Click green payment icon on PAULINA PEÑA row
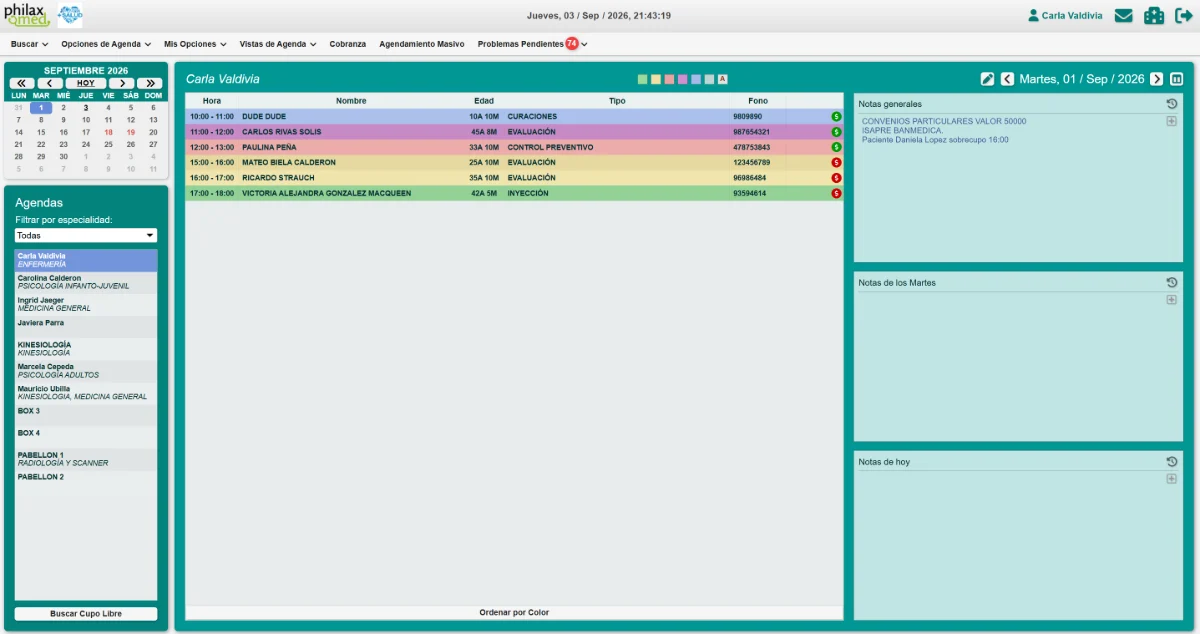This screenshot has height=634, width=1200. click(x=836, y=148)
